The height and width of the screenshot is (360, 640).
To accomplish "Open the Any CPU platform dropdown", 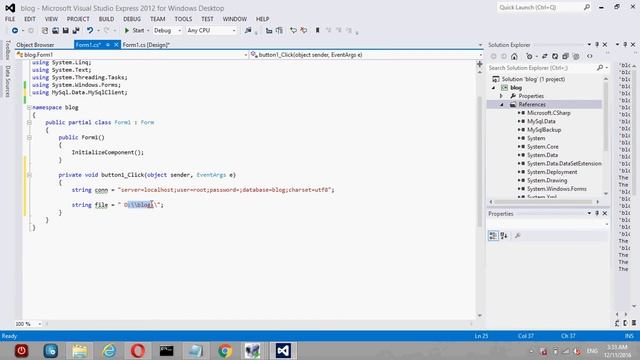I will point(211,30).
